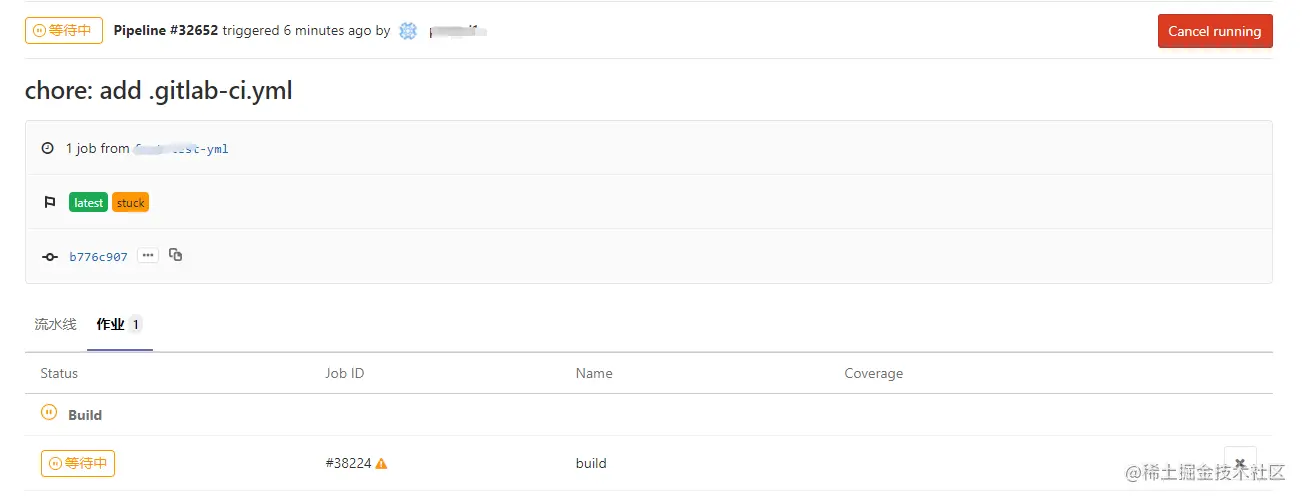Screen dimensions: 1302x499
Task: Click the job count badge on 作业 tab
Action: click(135, 324)
